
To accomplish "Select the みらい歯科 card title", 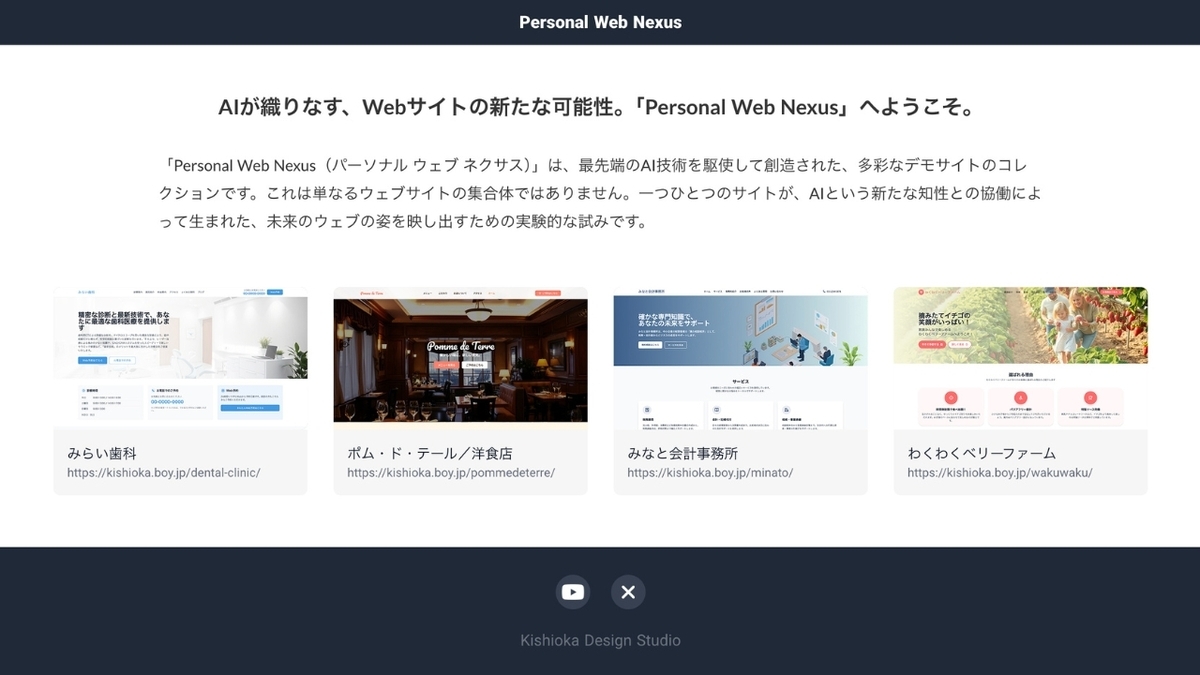I will pos(101,453).
